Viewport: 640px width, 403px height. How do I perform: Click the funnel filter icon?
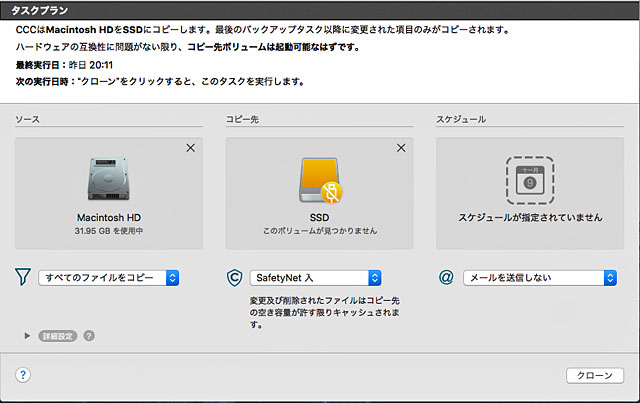[23, 277]
